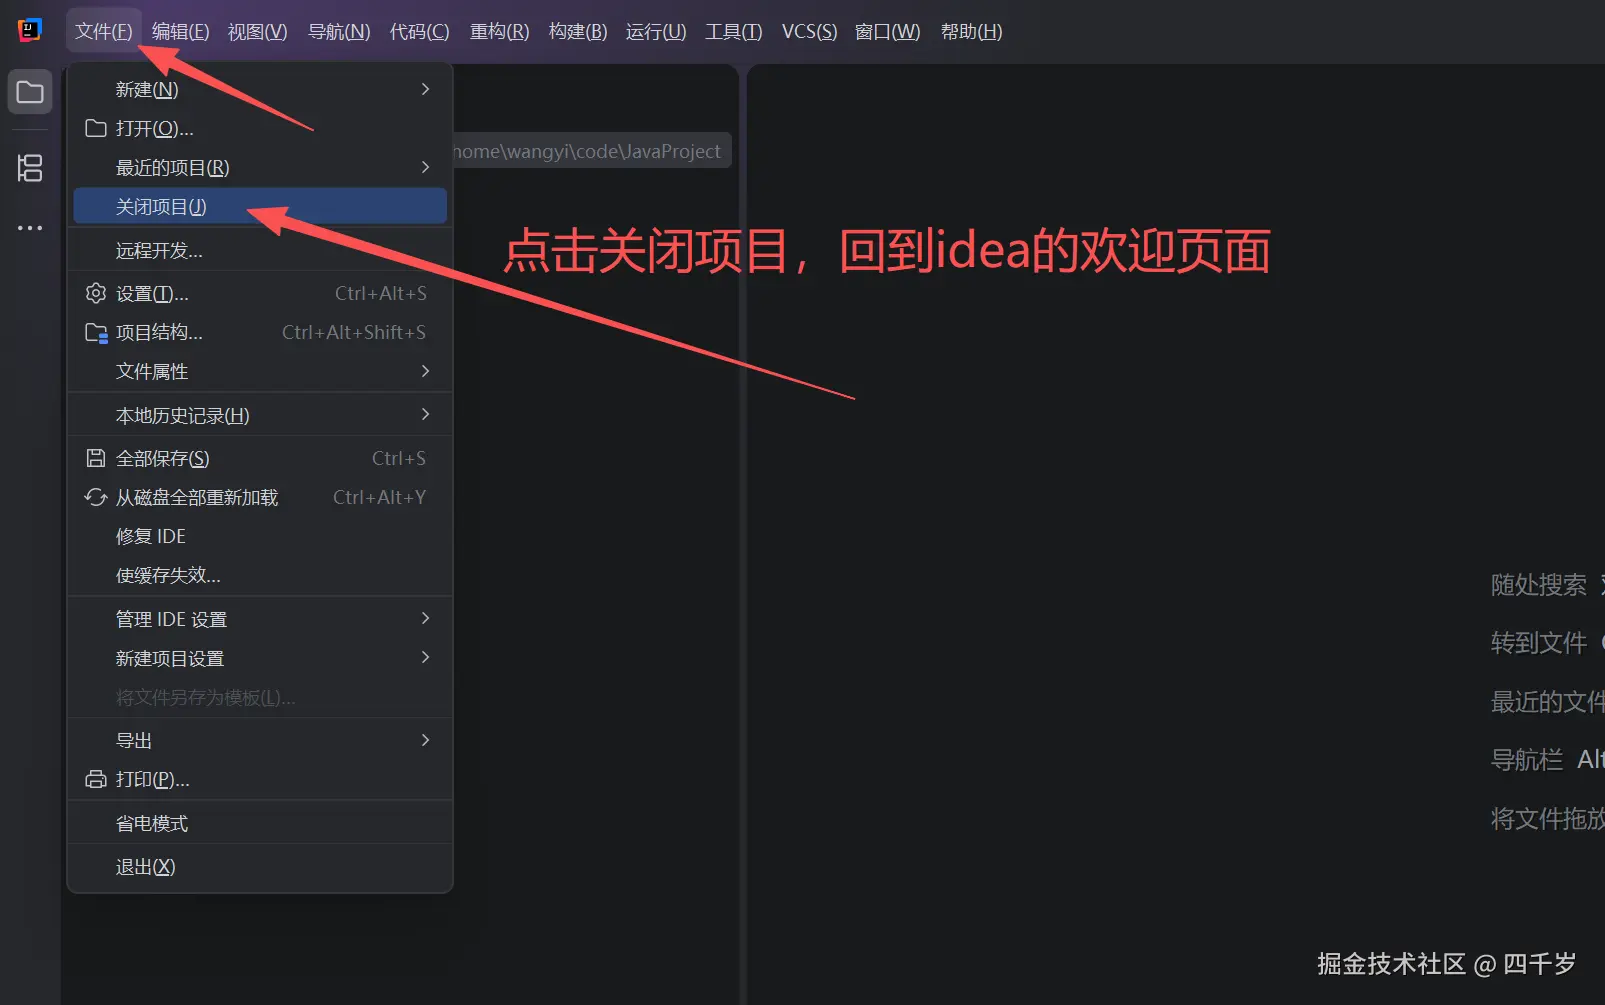Viewport: 1605px width, 1005px height.
Task: Open the Project tool window icon
Action: 29,91
